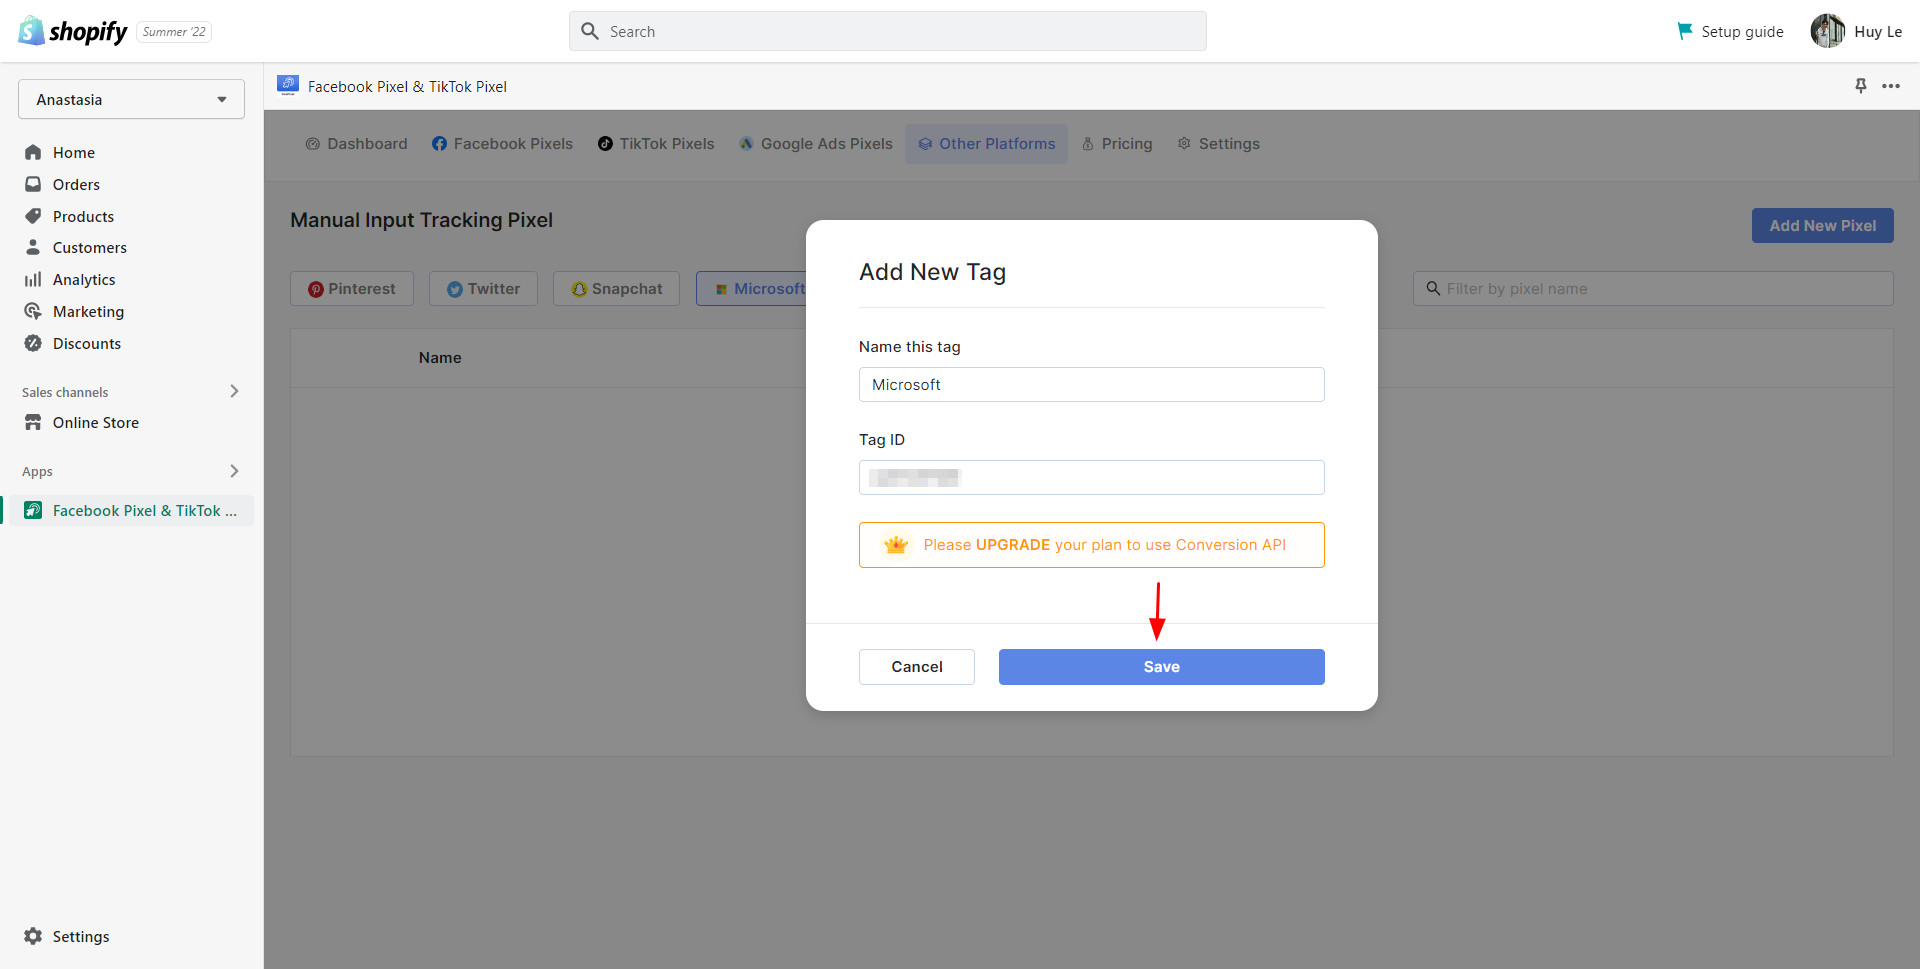Screen dimensions: 1920x969
Task: Switch to the Facebook Pixels tab
Action: pos(502,143)
